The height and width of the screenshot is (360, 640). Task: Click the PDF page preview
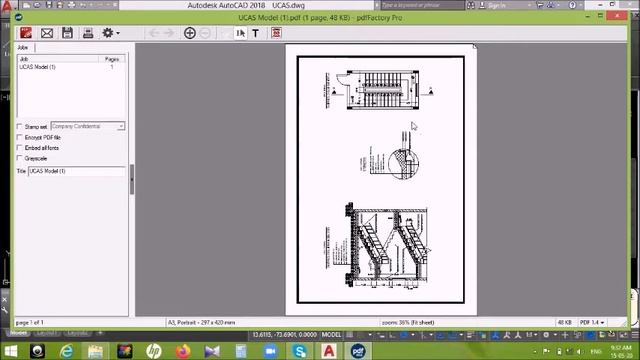click(x=381, y=180)
